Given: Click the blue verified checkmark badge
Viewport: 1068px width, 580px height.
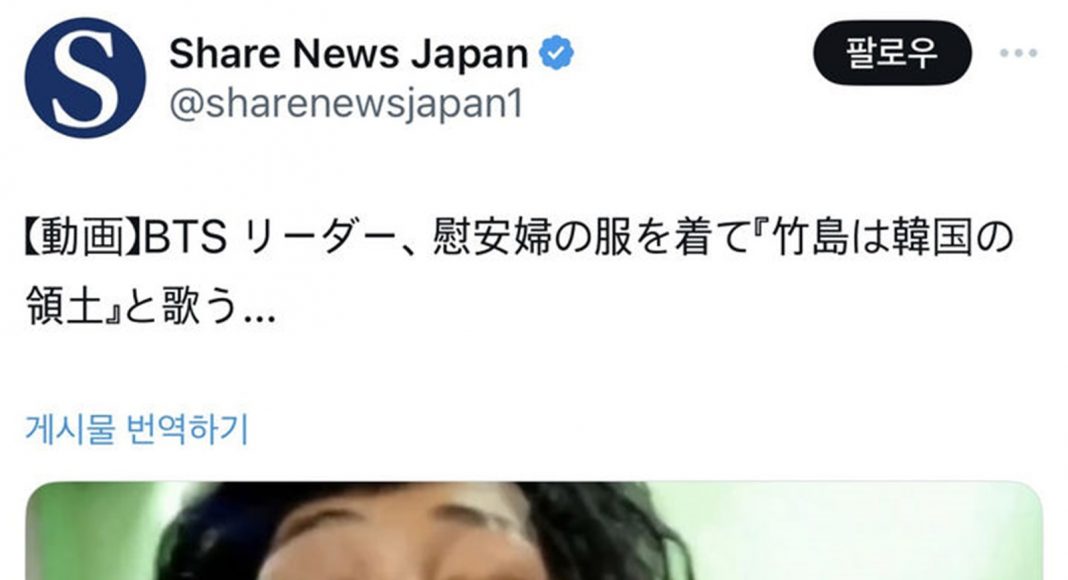Looking at the screenshot, I should pyautogui.click(x=556, y=53).
